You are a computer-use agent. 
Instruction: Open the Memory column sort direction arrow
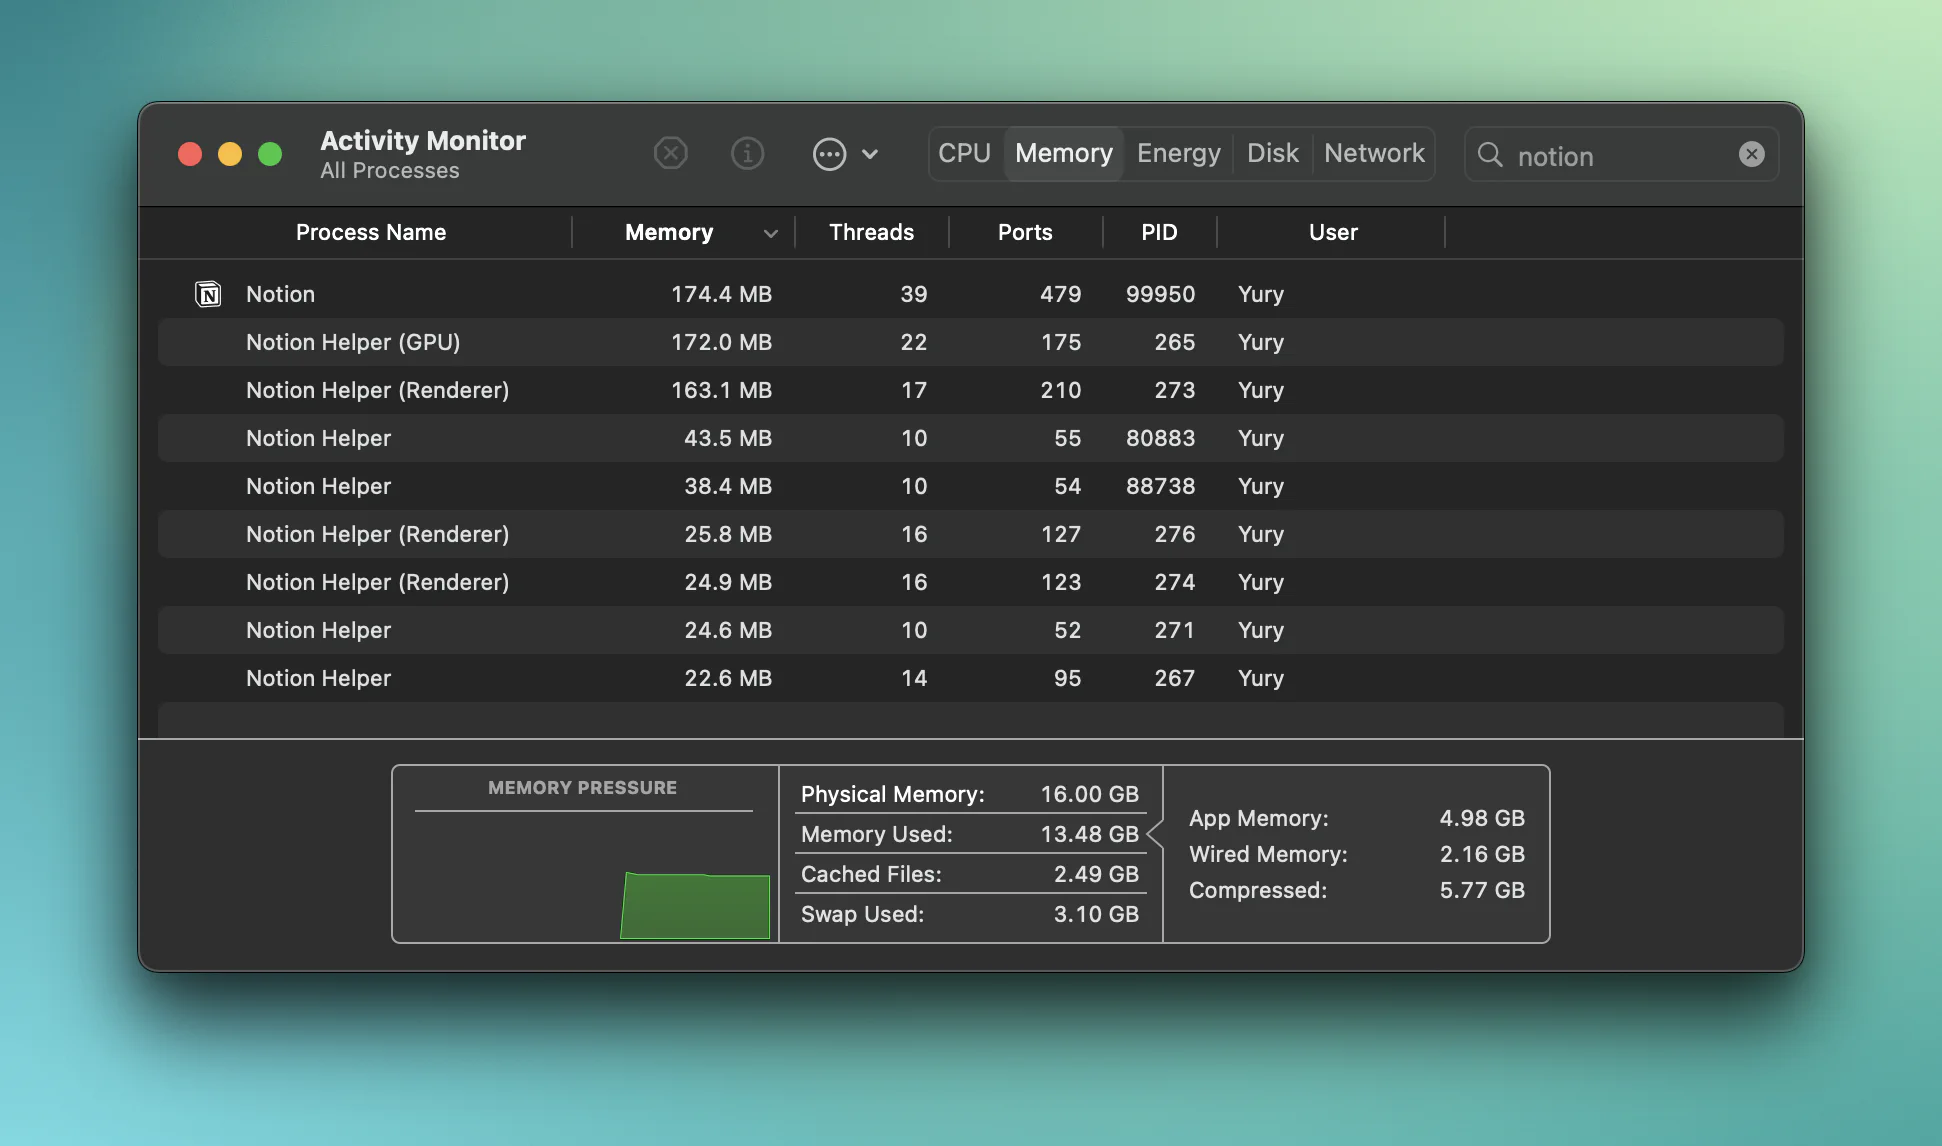[770, 233]
